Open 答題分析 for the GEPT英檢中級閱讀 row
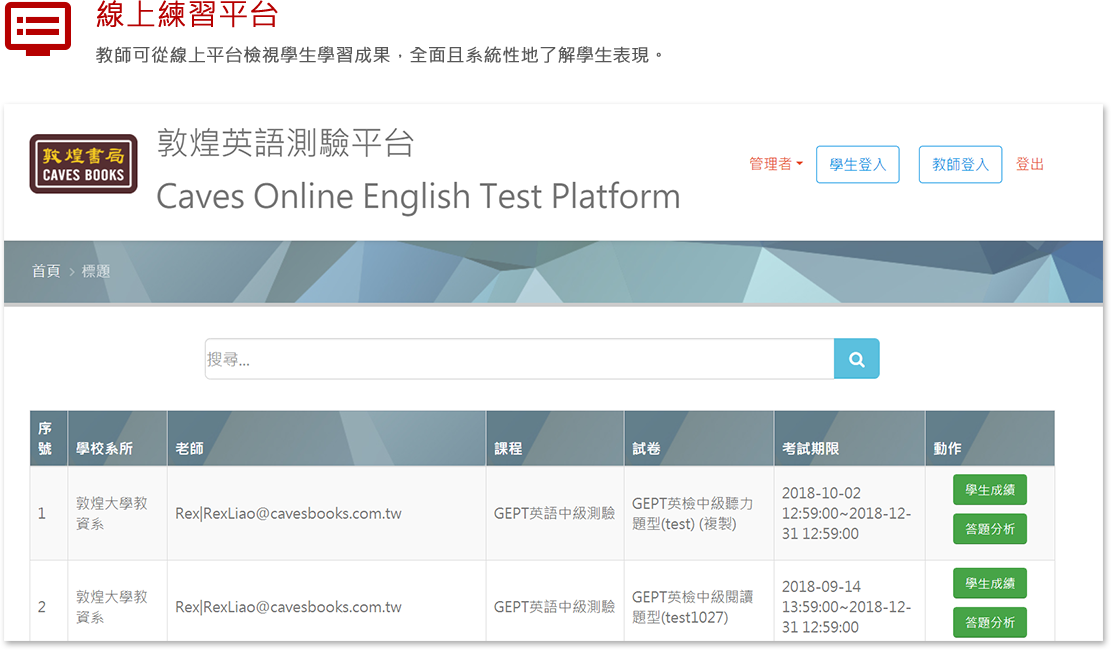 pyautogui.click(x=990, y=622)
